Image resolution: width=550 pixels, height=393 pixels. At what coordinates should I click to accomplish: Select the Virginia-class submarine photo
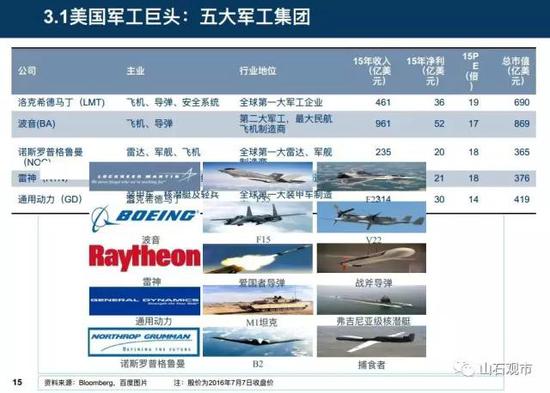(x=371, y=300)
